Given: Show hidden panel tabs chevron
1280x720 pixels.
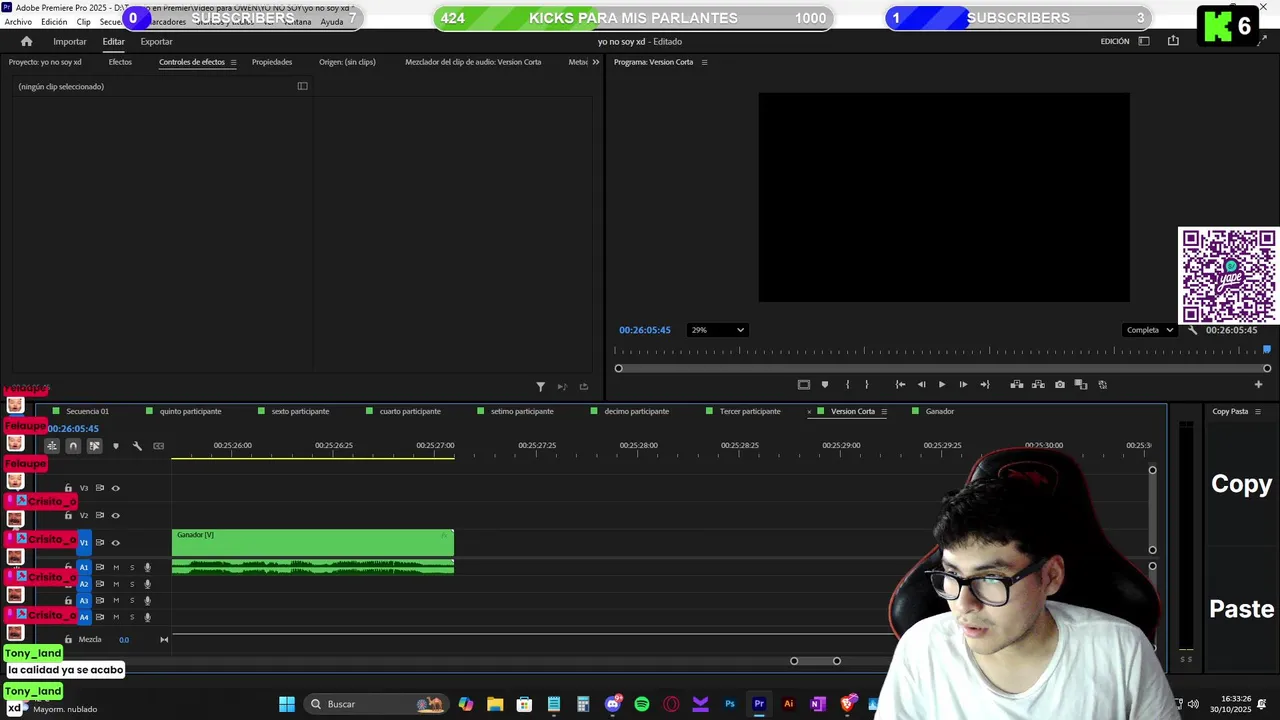Looking at the screenshot, I should [595, 62].
